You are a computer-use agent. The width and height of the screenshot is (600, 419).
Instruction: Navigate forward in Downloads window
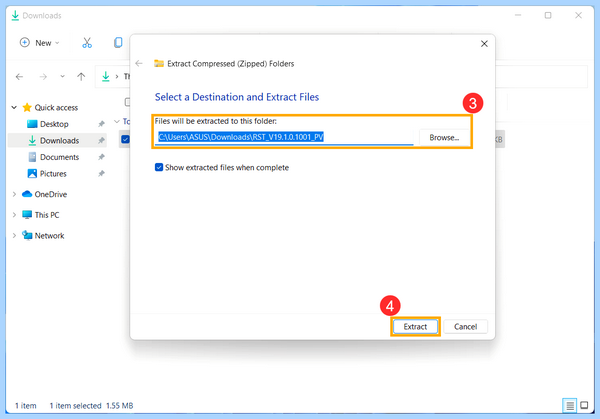[x=43, y=77]
